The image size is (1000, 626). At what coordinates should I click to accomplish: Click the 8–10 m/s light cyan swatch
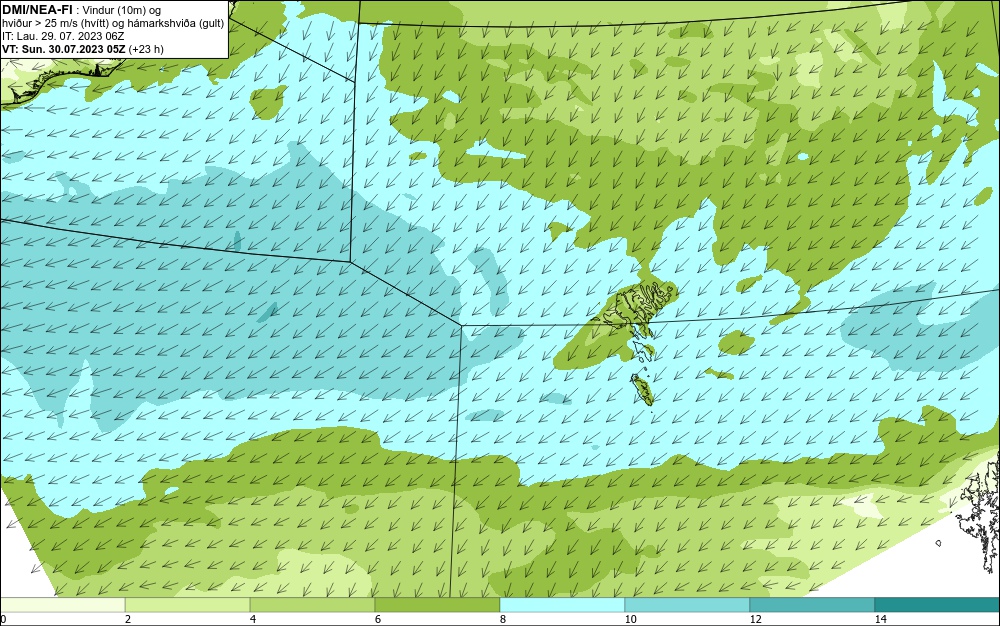tap(562, 605)
